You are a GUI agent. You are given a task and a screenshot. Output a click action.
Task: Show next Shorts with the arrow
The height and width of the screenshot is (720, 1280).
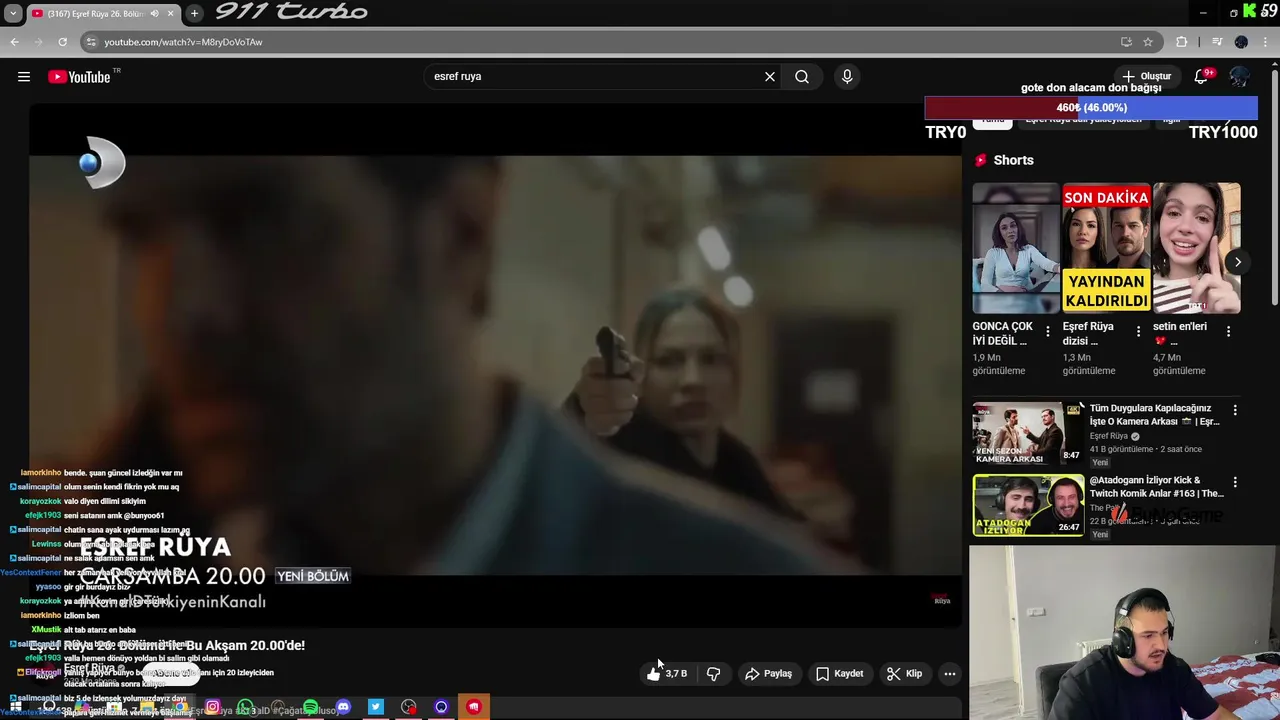pyautogui.click(x=1237, y=262)
